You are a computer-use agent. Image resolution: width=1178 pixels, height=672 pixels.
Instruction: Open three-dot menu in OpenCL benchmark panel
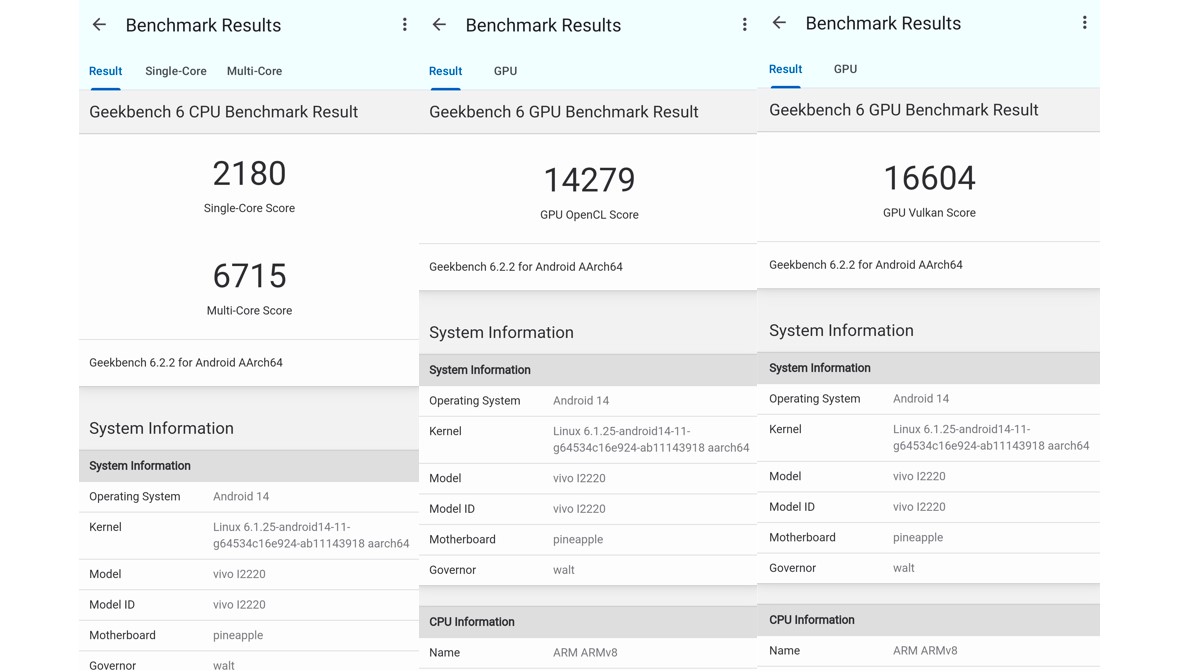pyautogui.click(x=745, y=25)
